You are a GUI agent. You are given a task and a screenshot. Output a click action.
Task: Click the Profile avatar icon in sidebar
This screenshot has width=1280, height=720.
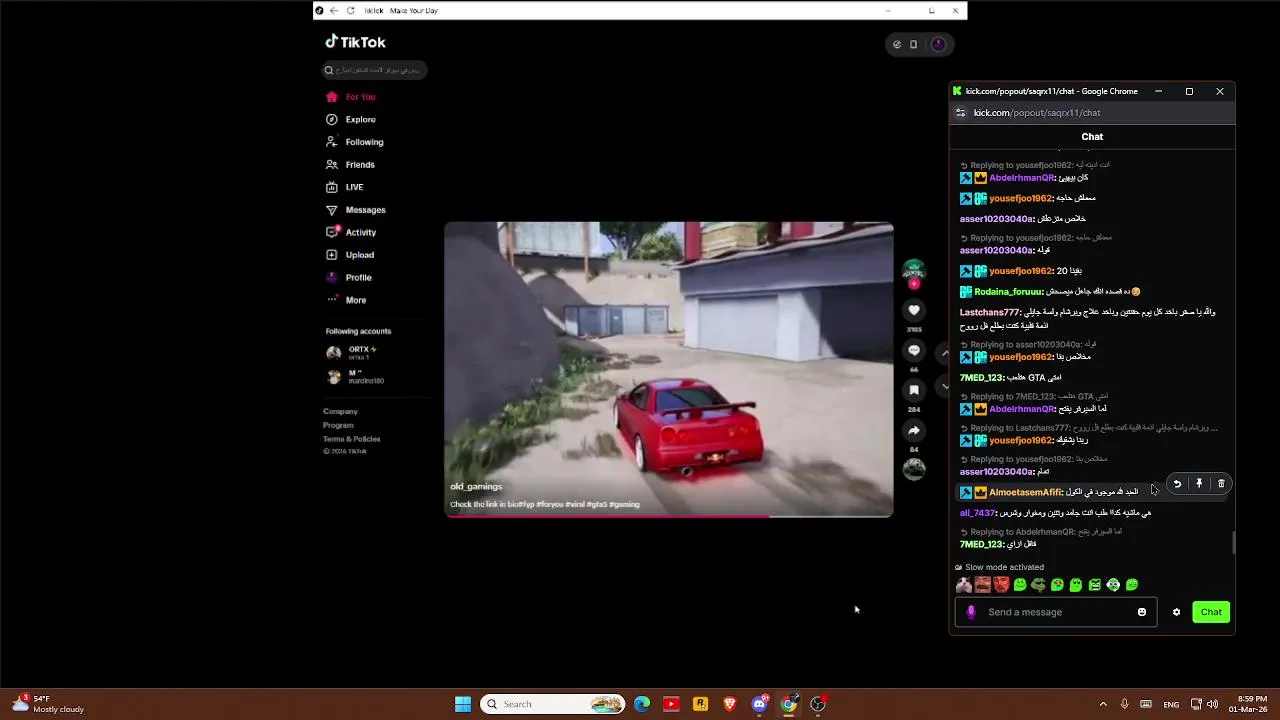pyautogui.click(x=332, y=277)
